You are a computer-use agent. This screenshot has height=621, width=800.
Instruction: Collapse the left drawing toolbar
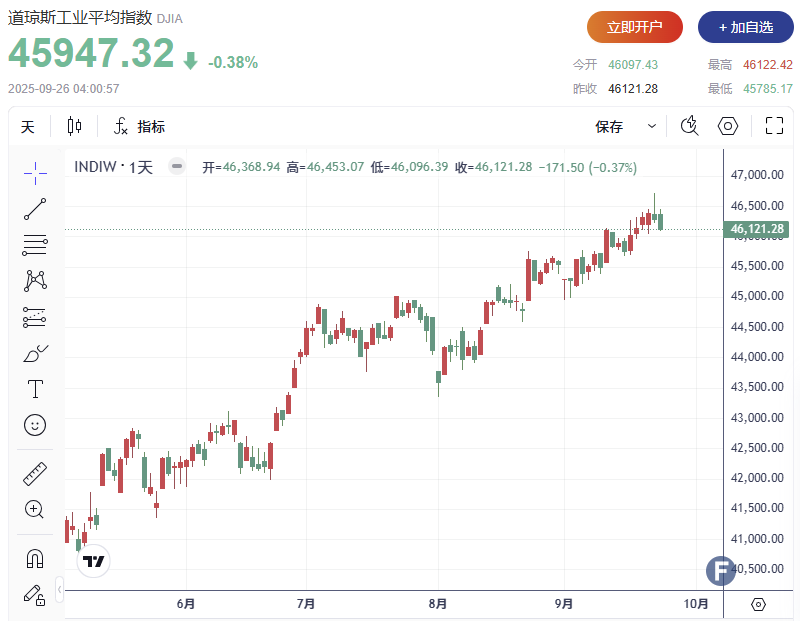[60, 590]
